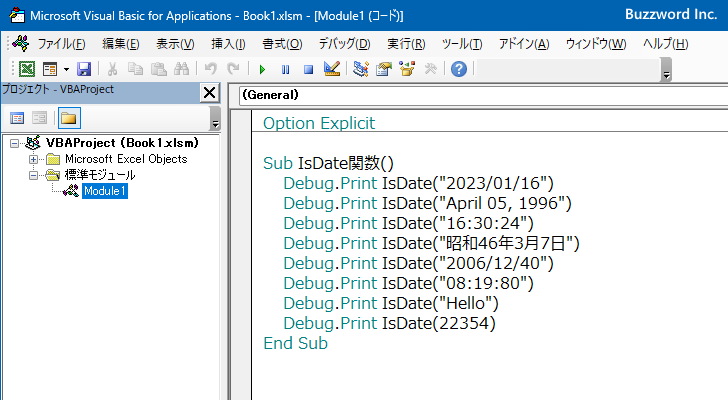The width and height of the screenshot is (728, 400).
Task: Click the View Object icon in project pane
Action: click(39, 118)
